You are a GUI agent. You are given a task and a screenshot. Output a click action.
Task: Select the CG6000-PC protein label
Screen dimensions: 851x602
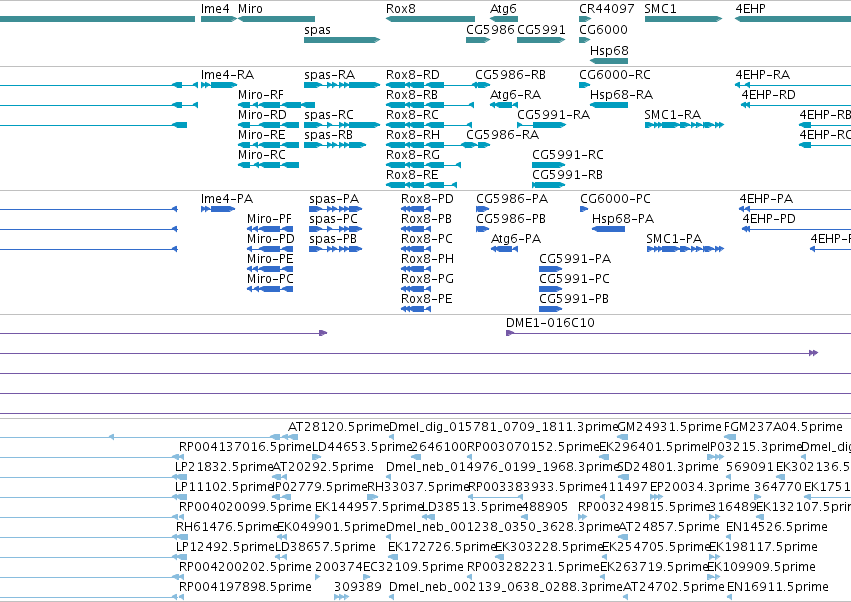[x=615, y=199]
